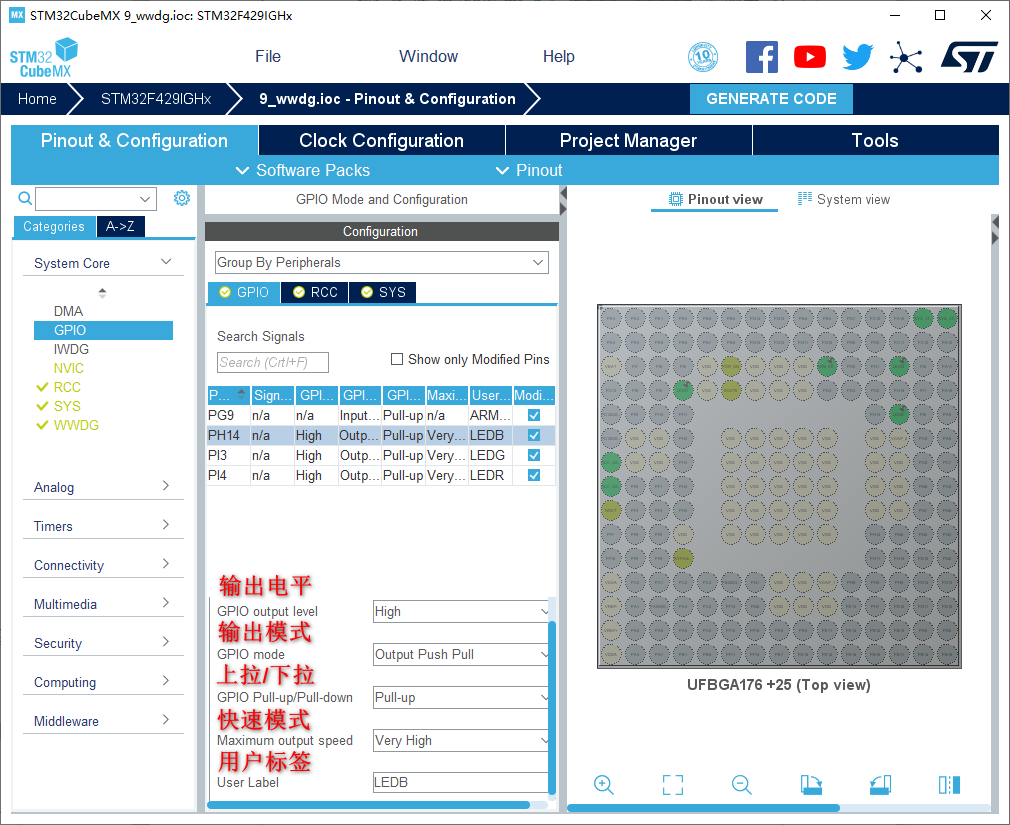The height and width of the screenshot is (825, 1010).
Task: Enable Show only Modified Pins checkbox
Action: (x=397, y=359)
